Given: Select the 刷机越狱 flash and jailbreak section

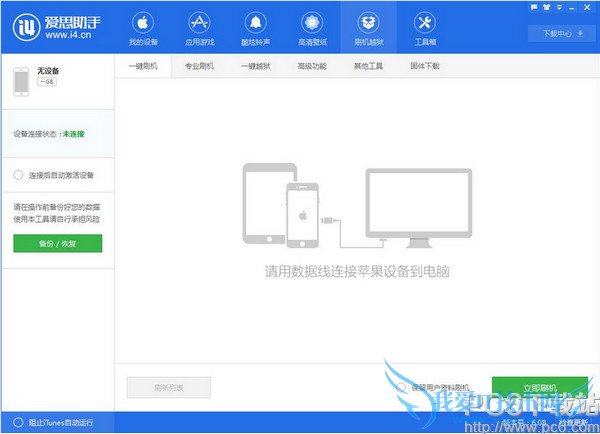Looking at the screenshot, I should click(x=368, y=29).
